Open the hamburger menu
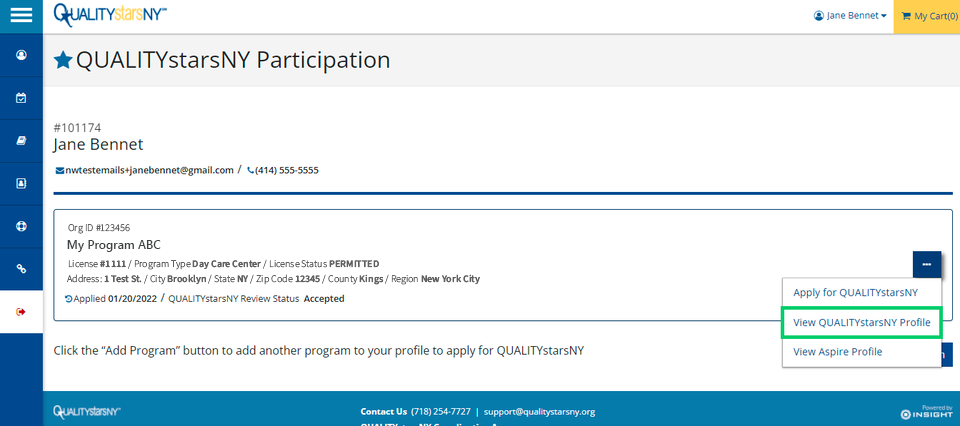This screenshot has height=426, width=960. click(x=21, y=16)
